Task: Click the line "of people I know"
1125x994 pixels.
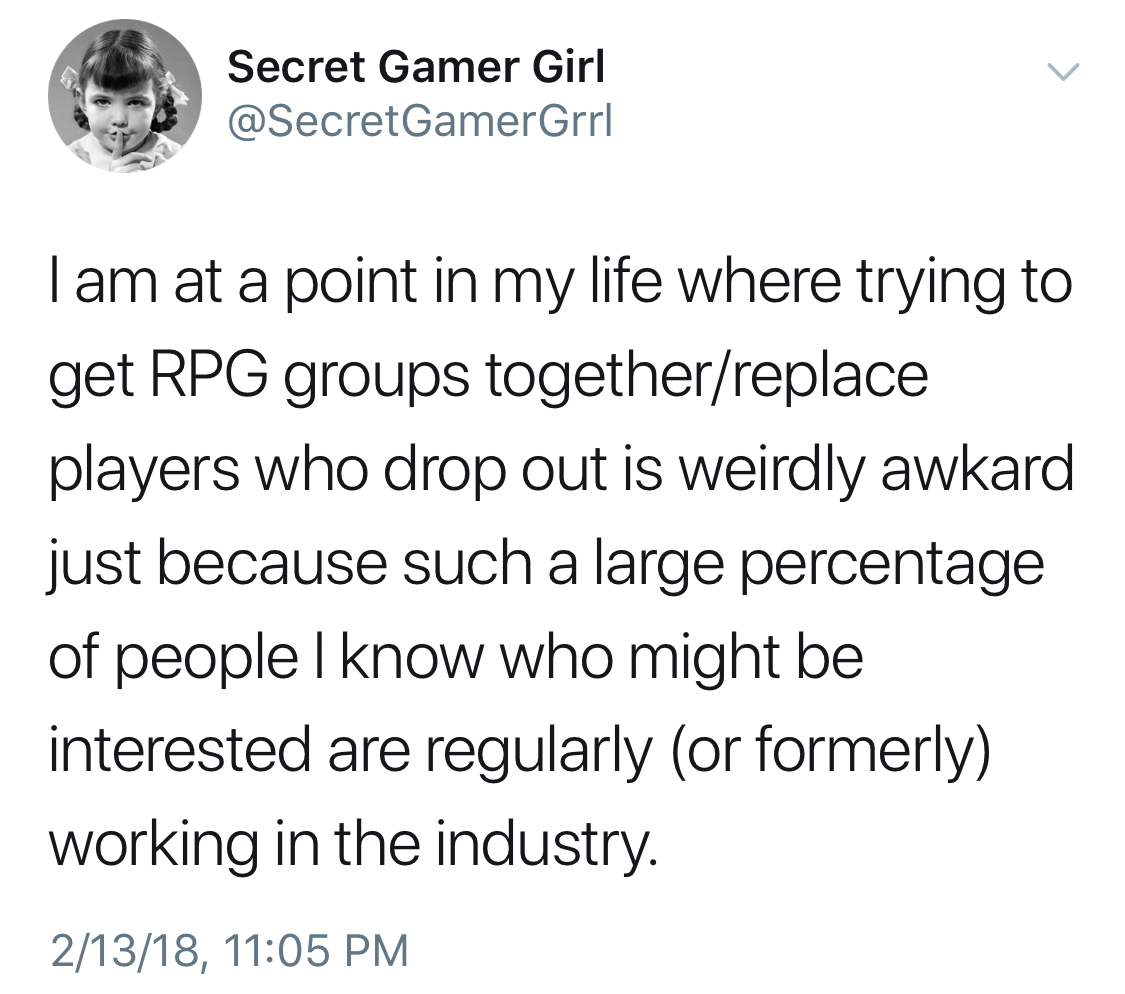Action: tap(456, 659)
